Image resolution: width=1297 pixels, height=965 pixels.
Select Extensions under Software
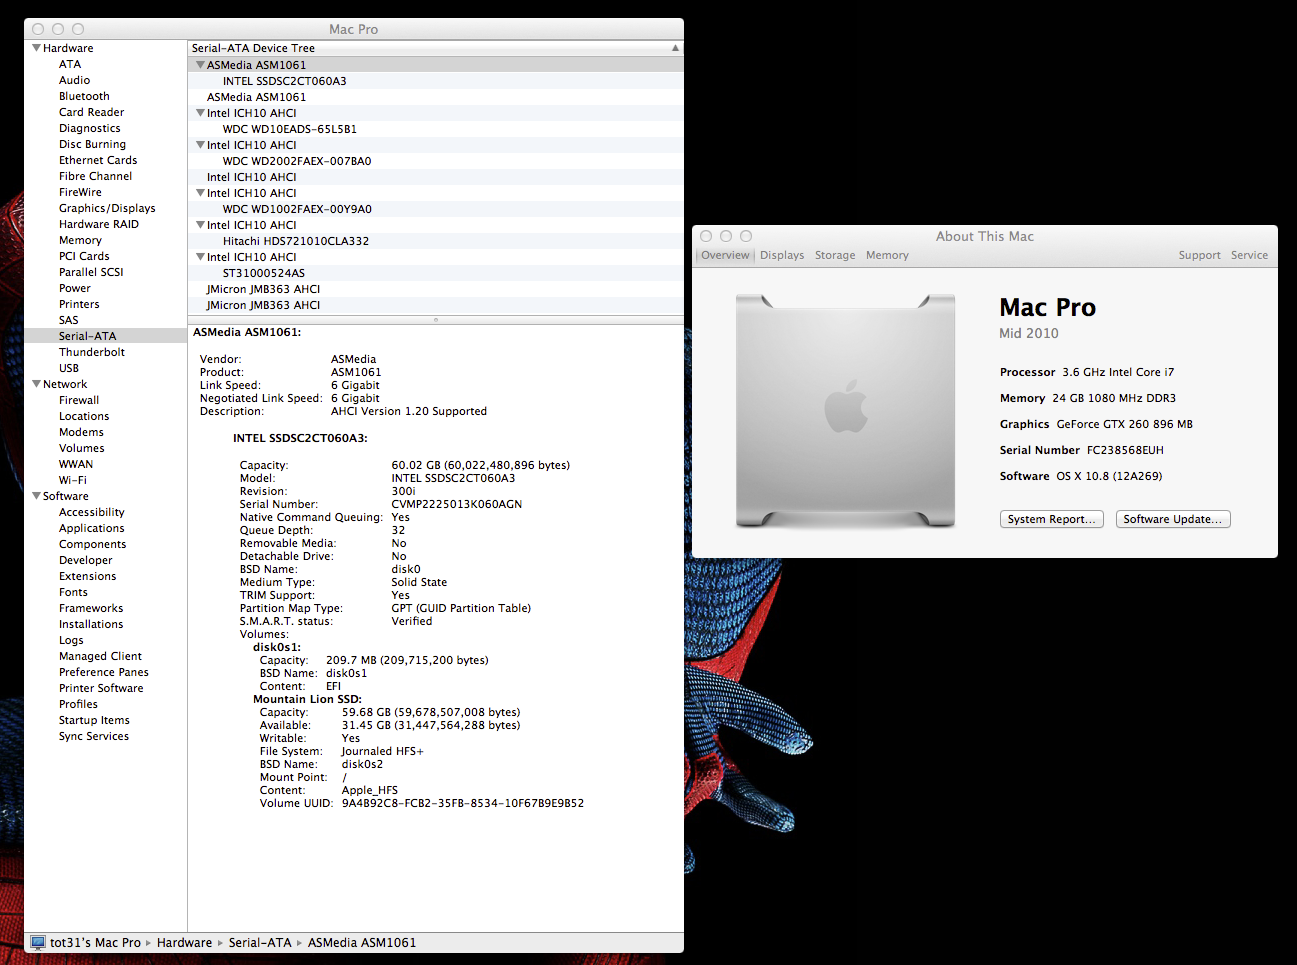(x=87, y=576)
